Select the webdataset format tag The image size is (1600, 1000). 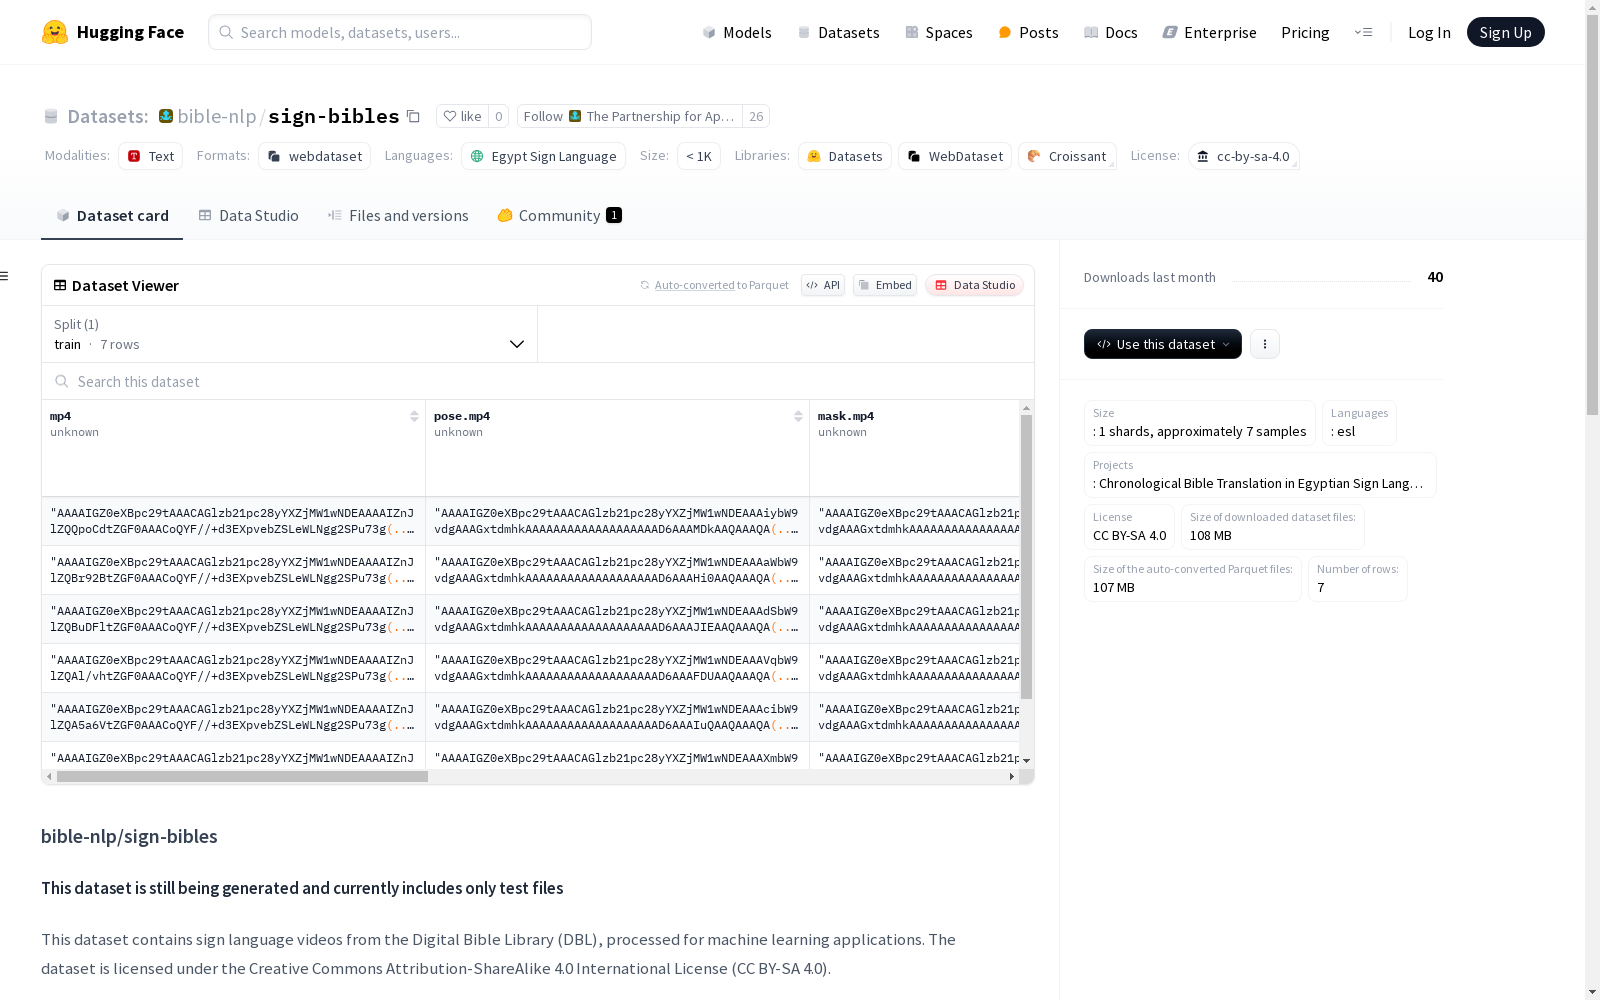[315, 156]
